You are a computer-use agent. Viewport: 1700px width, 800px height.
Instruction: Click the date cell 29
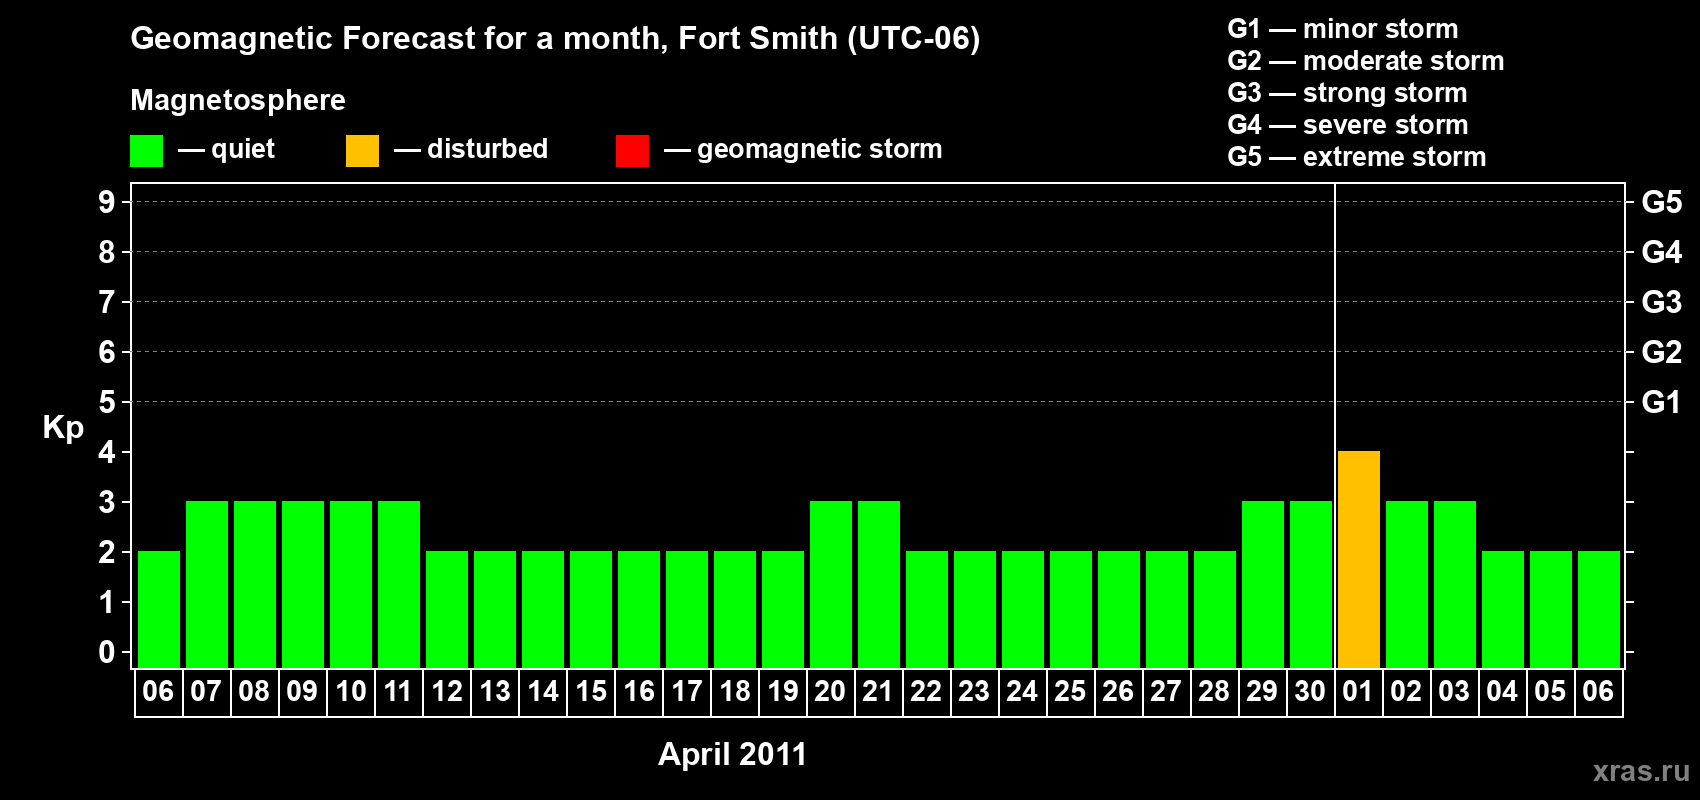click(1262, 692)
